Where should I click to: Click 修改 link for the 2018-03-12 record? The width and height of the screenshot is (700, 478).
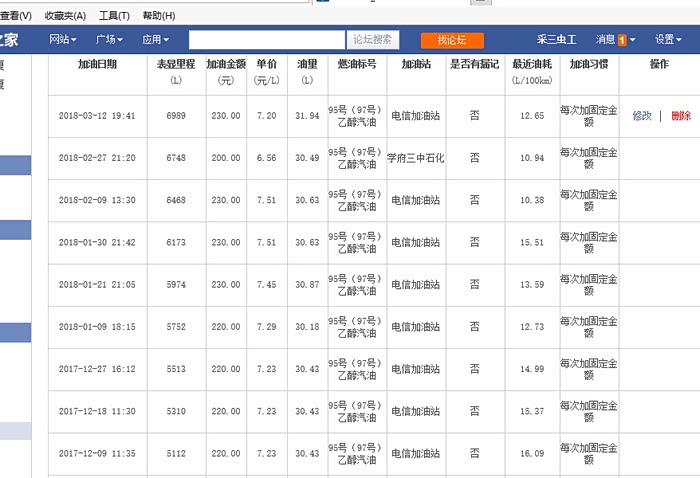[x=642, y=116]
